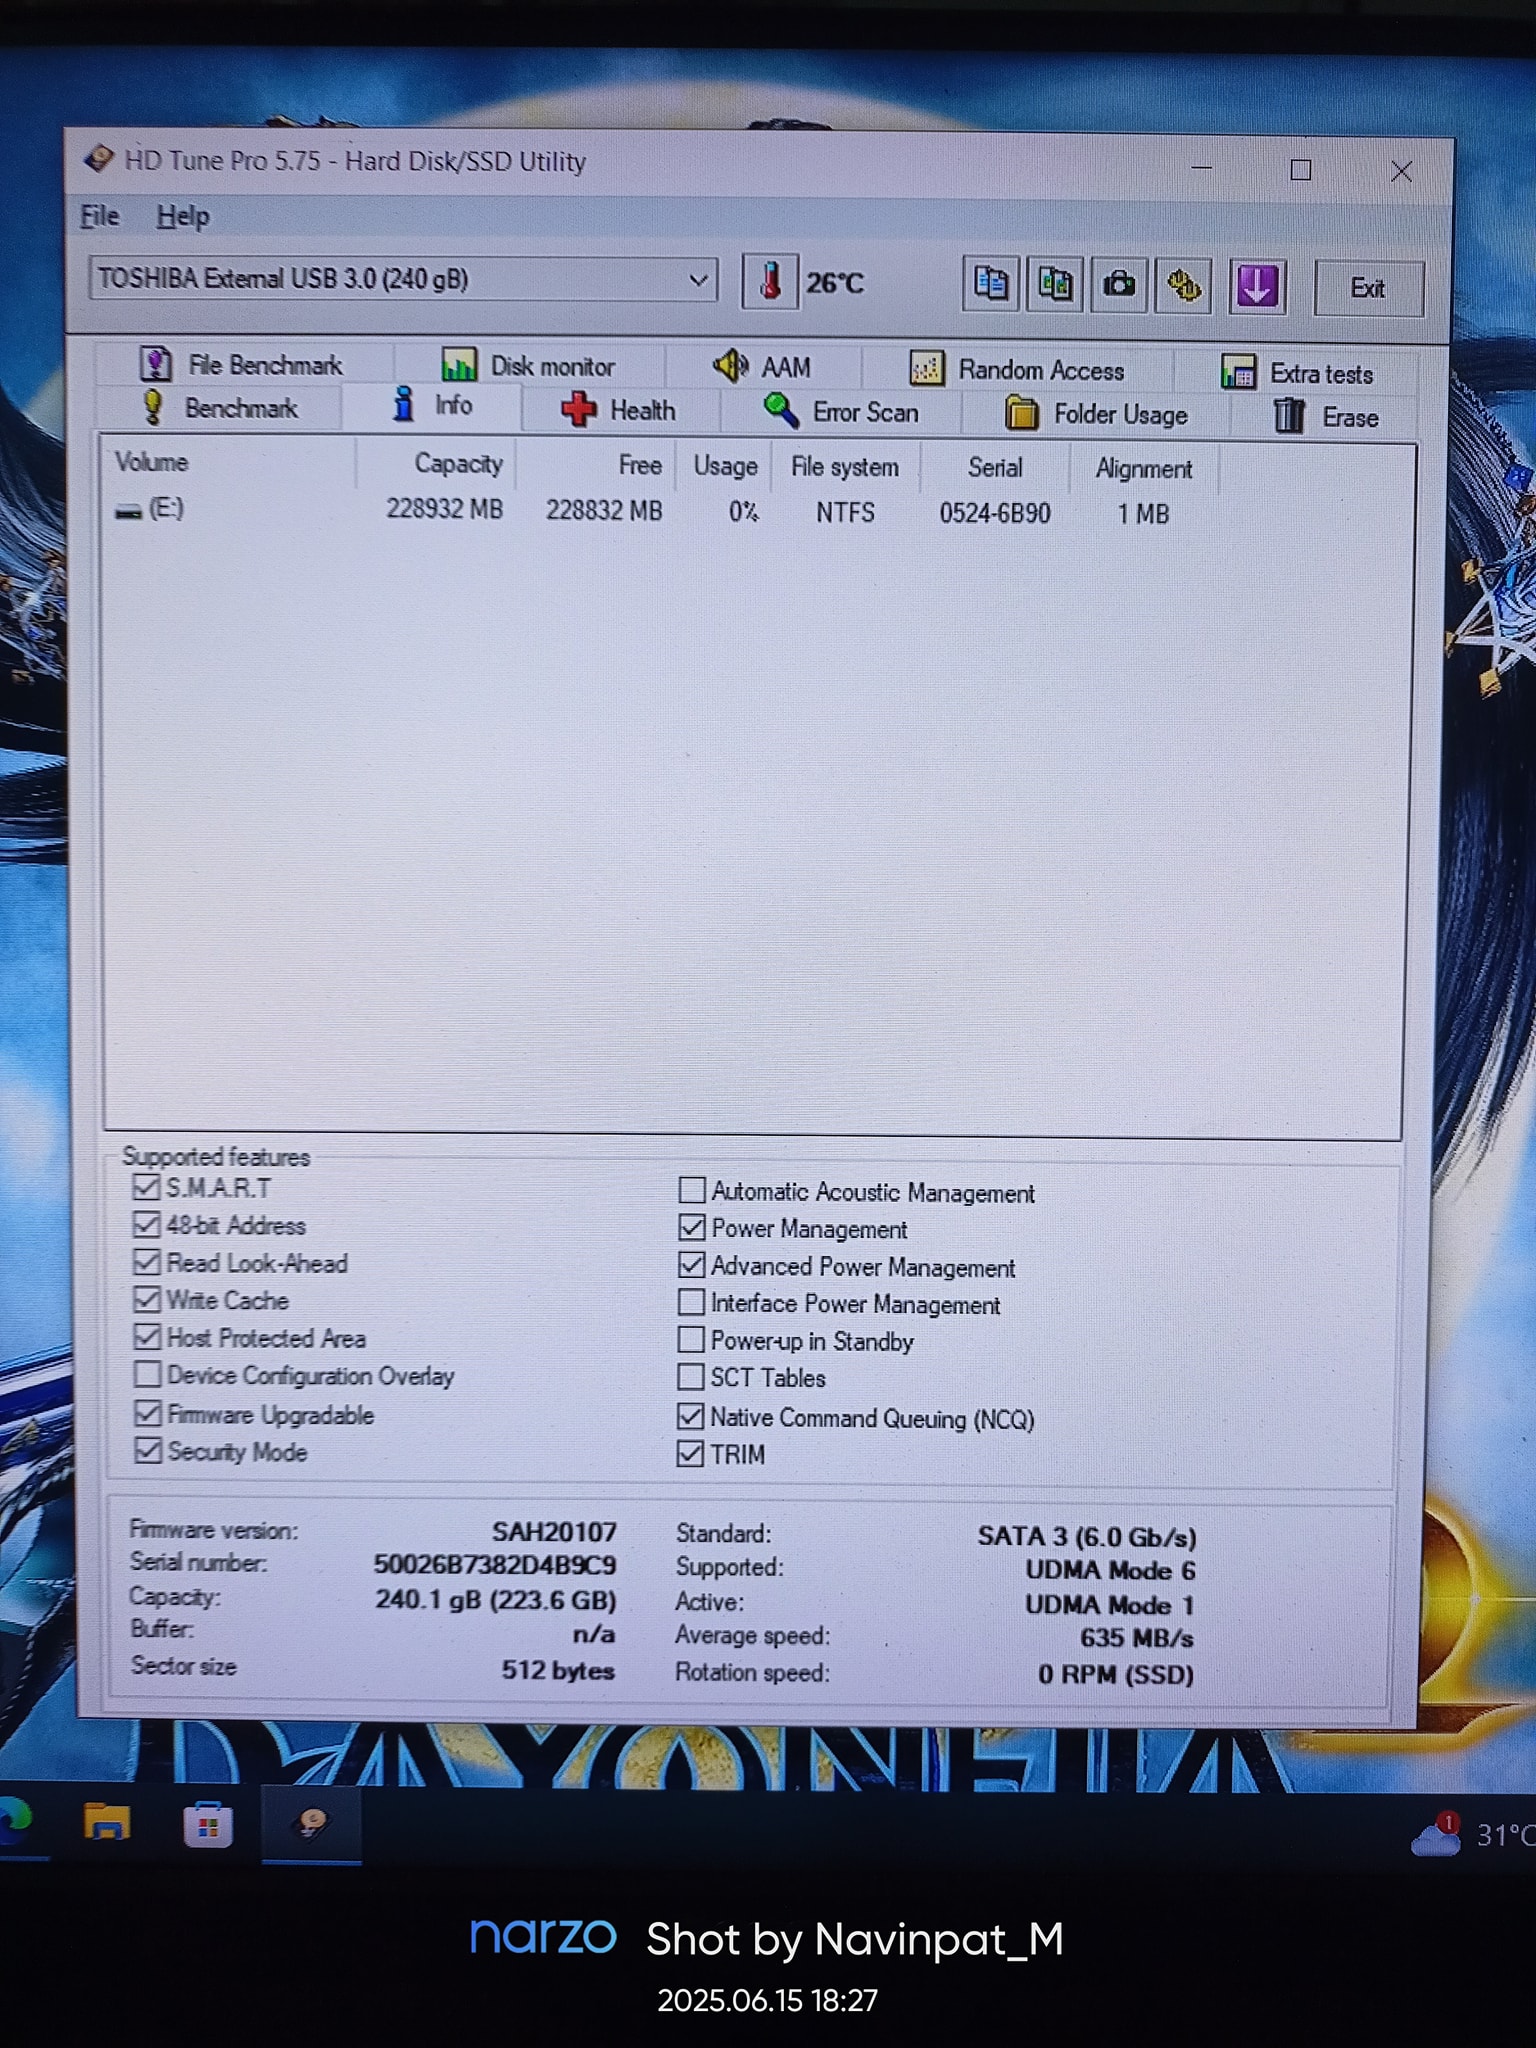Click the HD Tune Pro title bar icon

point(98,159)
